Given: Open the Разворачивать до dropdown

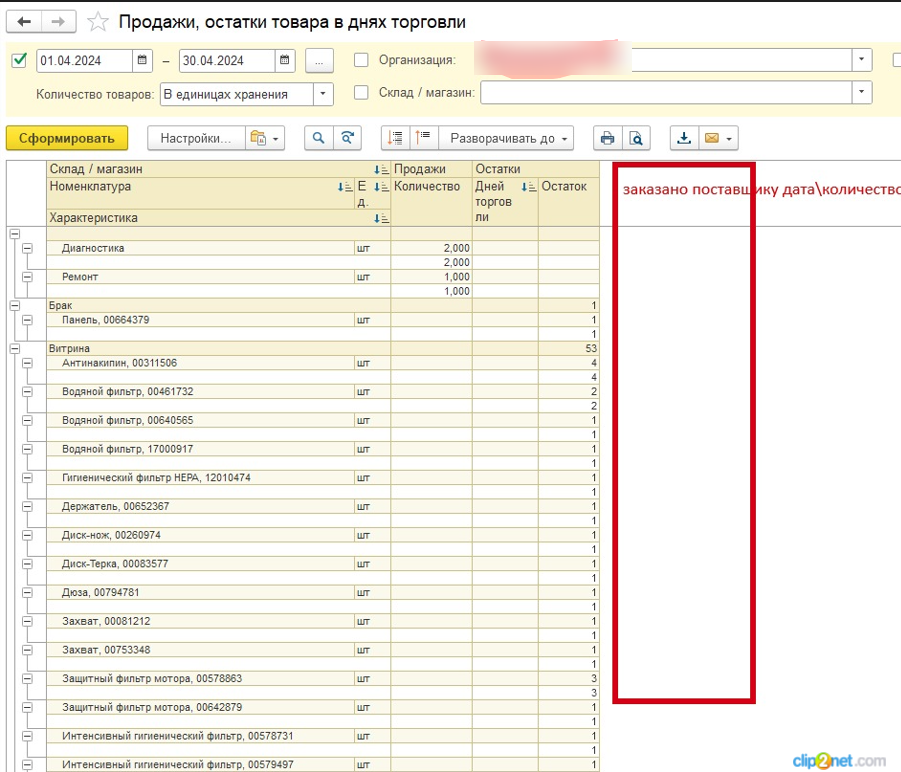Looking at the screenshot, I should coord(509,138).
